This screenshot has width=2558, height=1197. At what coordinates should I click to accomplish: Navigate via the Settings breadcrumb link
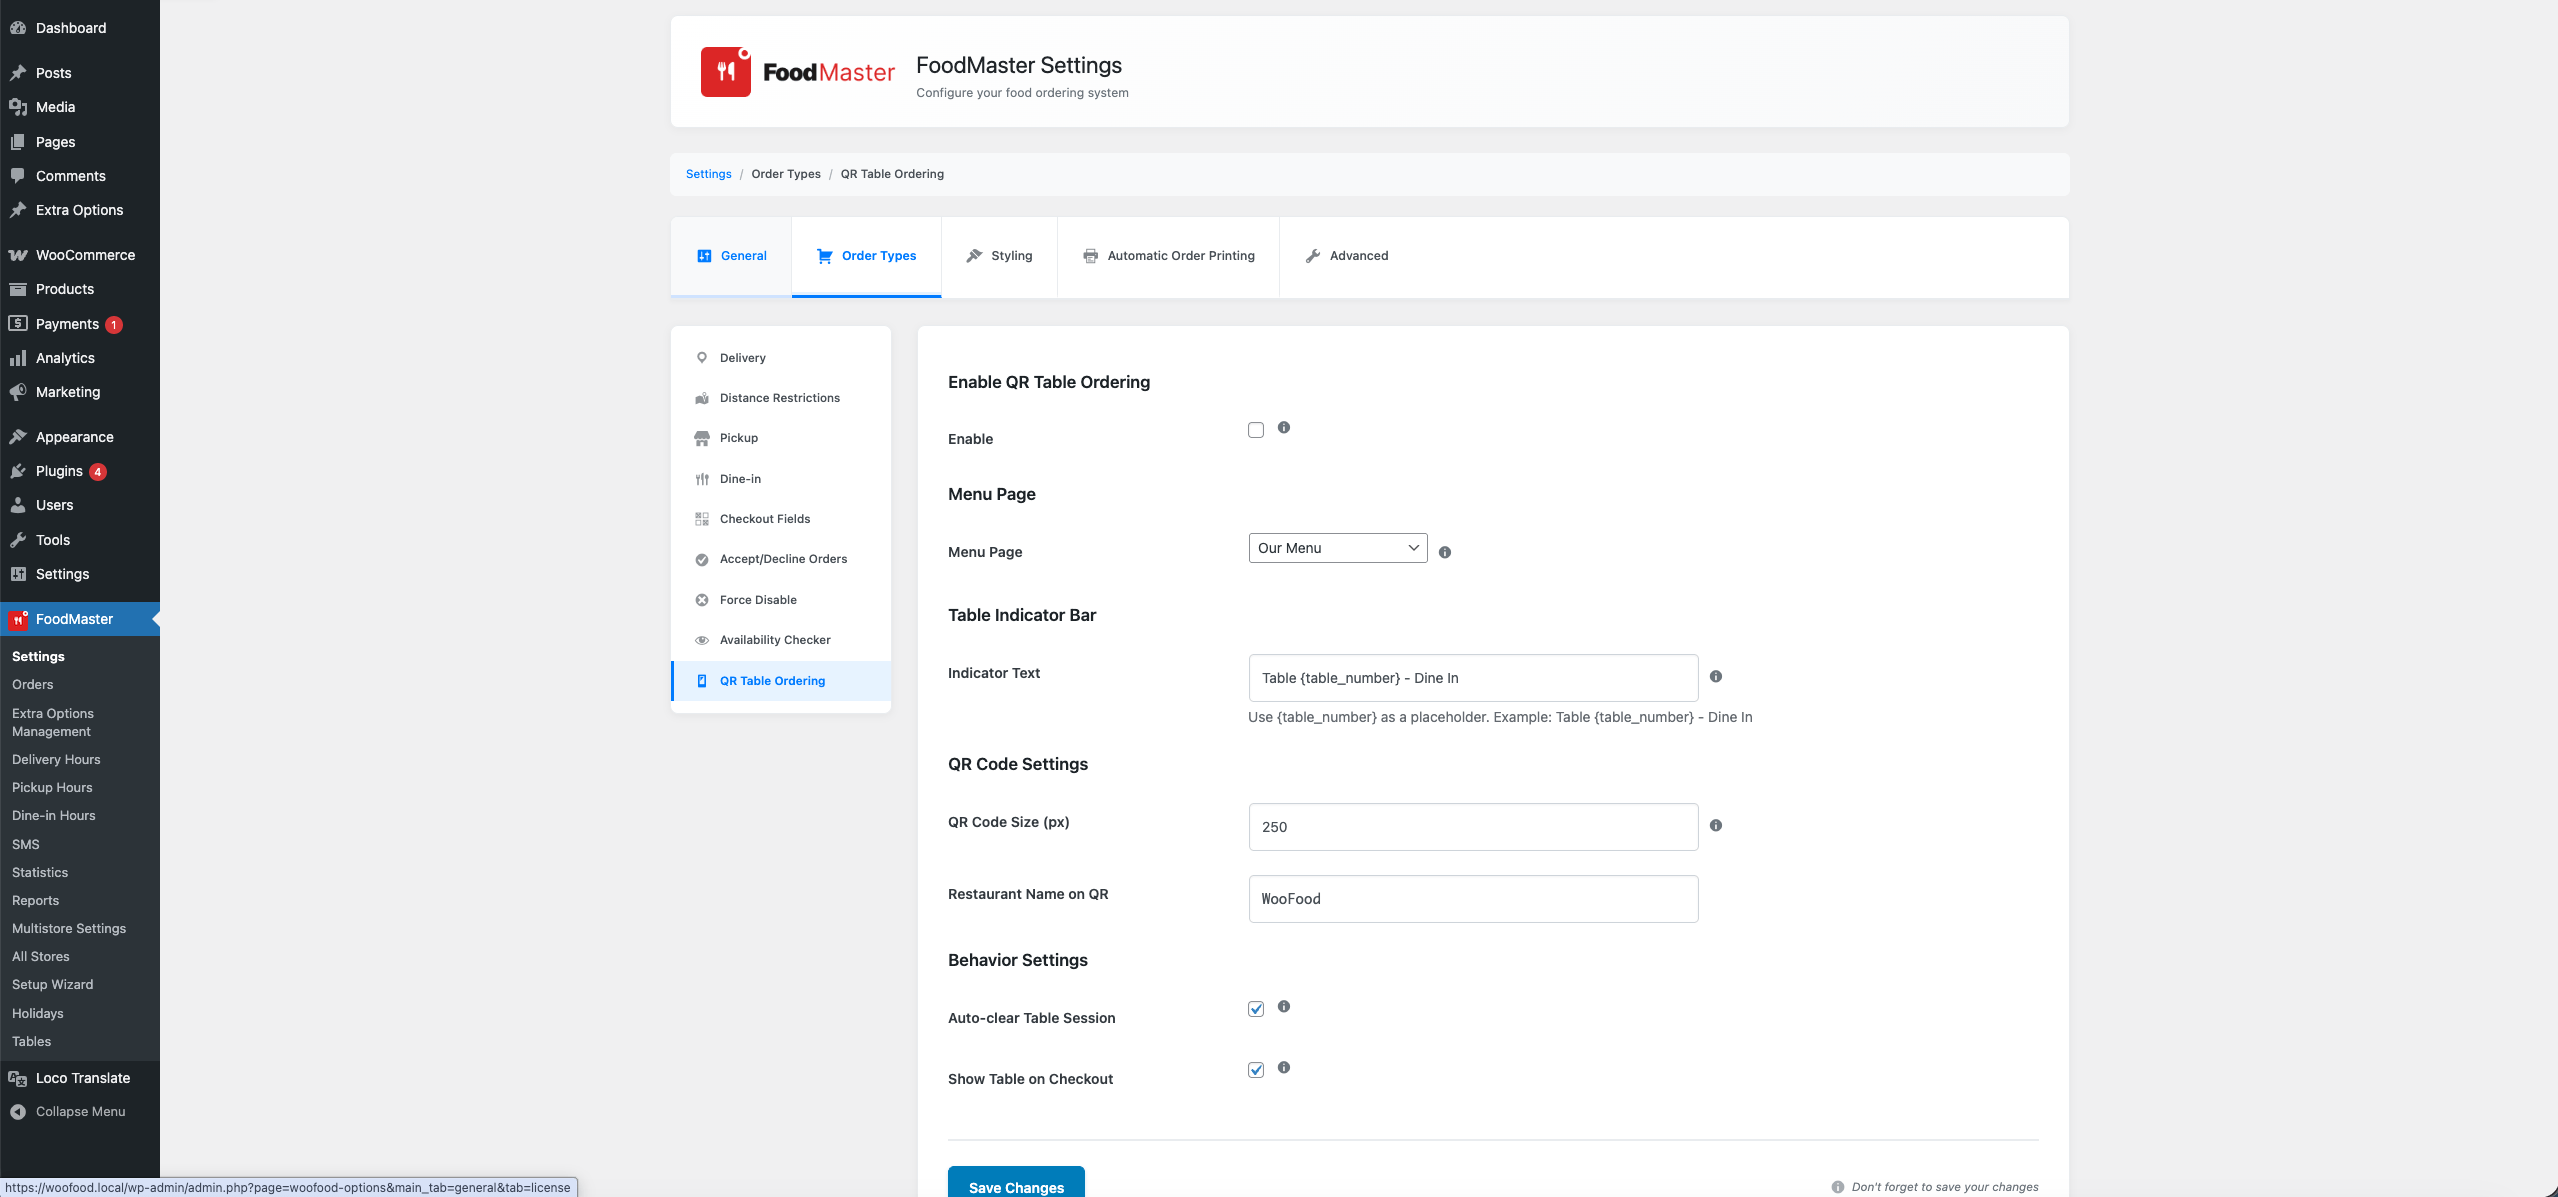pos(708,173)
